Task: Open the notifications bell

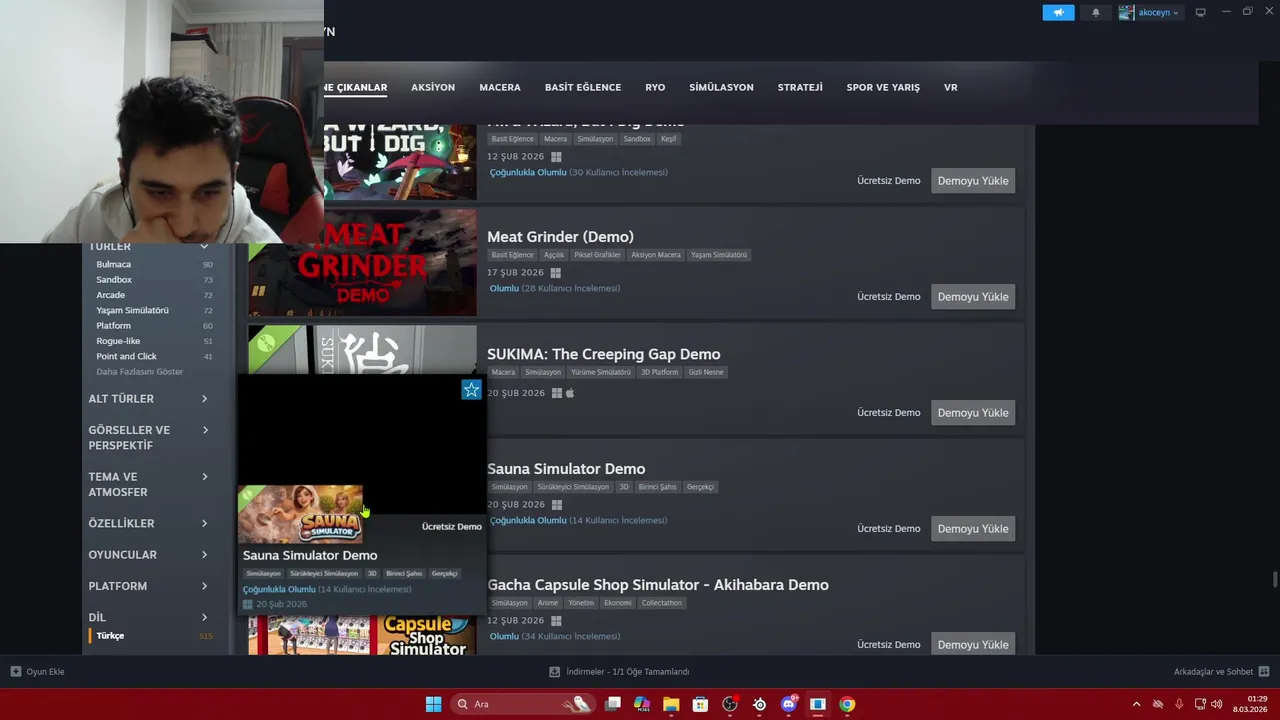Action: point(1095,12)
